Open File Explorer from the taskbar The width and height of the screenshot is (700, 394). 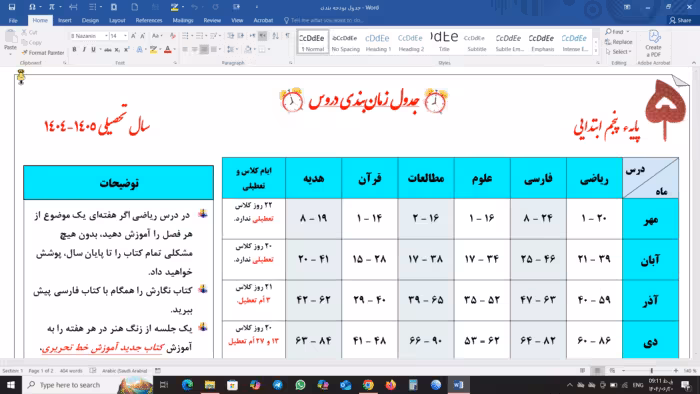coord(210,385)
